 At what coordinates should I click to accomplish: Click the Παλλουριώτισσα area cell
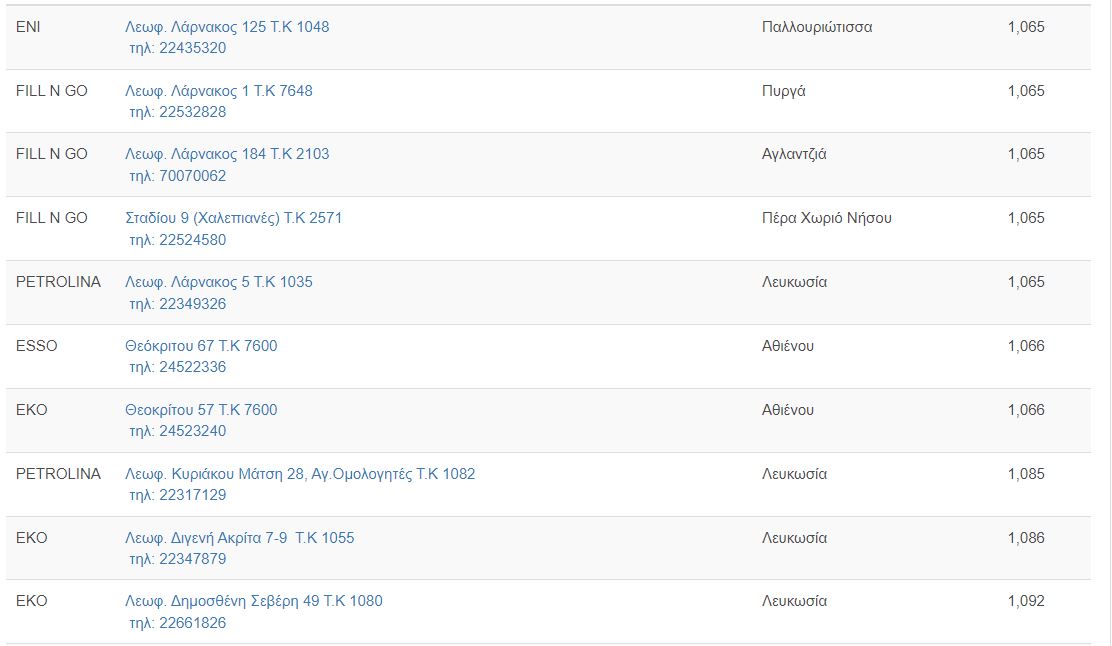tap(817, 27)
